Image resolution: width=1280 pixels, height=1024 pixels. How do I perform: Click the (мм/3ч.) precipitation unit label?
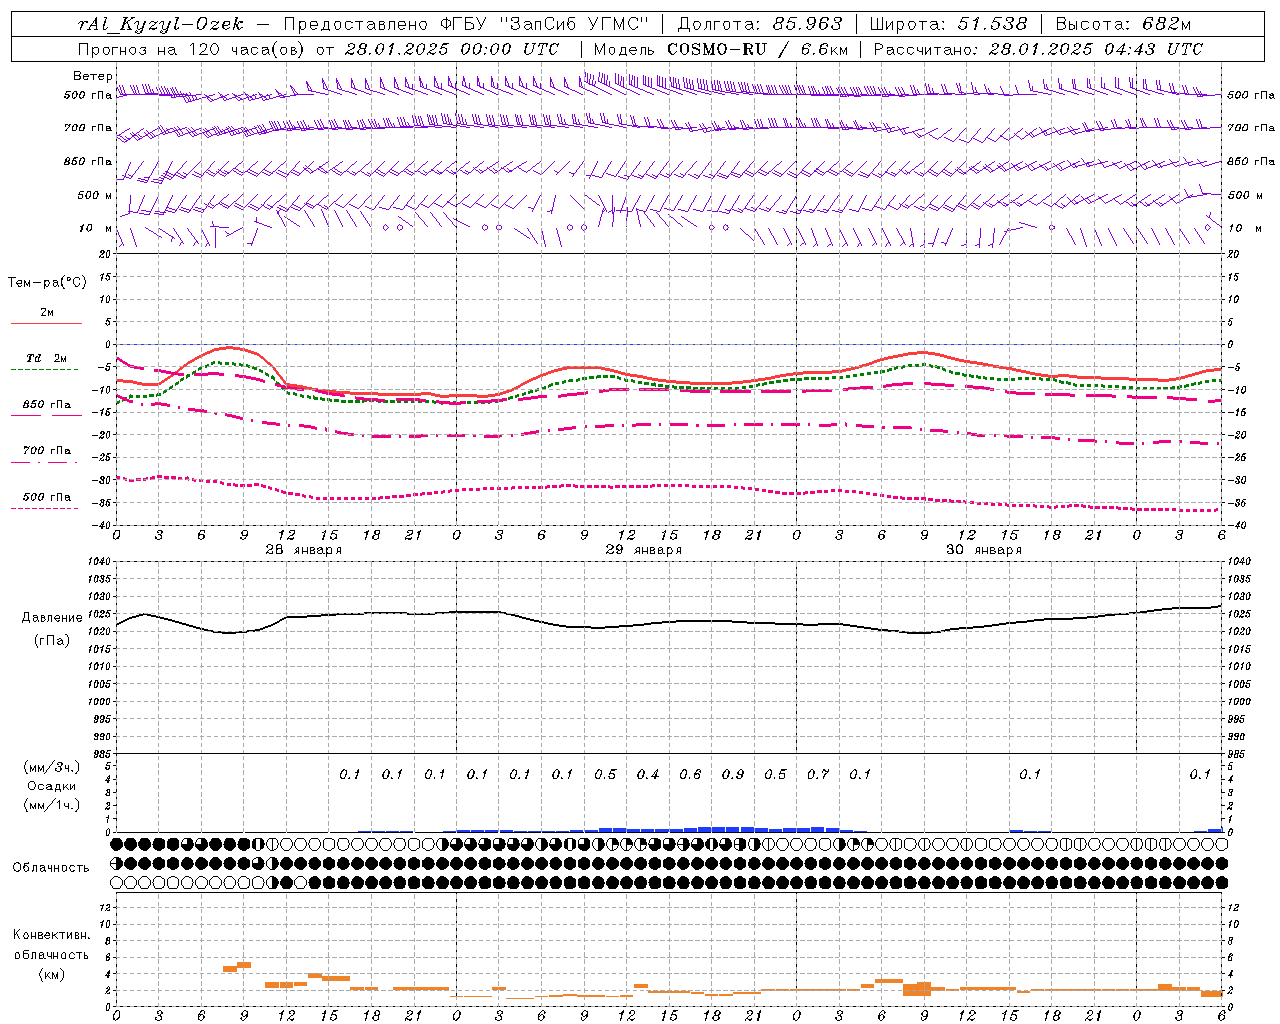[x=52, y=767]
